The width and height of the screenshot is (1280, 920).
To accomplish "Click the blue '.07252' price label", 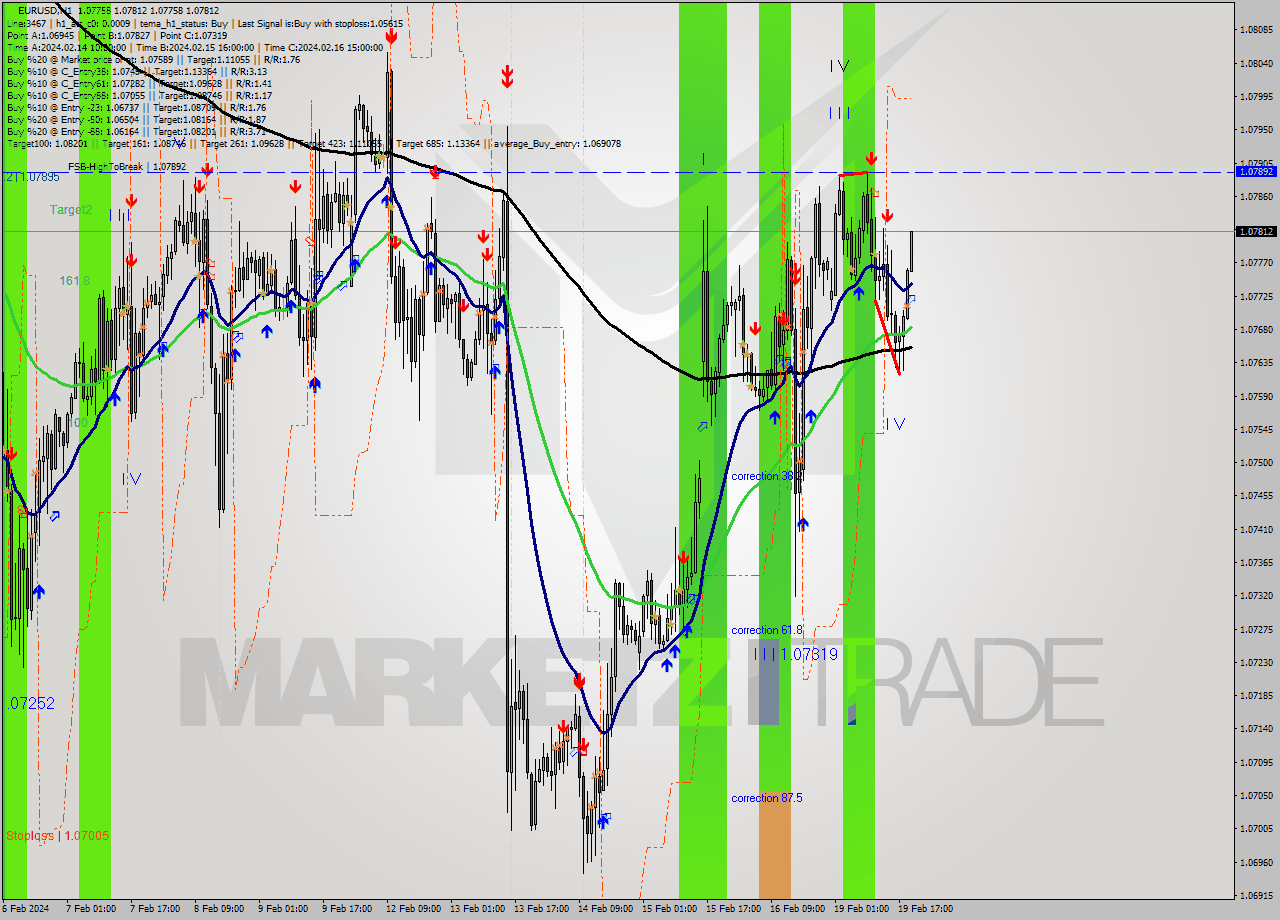I will [x=30, y=703].
